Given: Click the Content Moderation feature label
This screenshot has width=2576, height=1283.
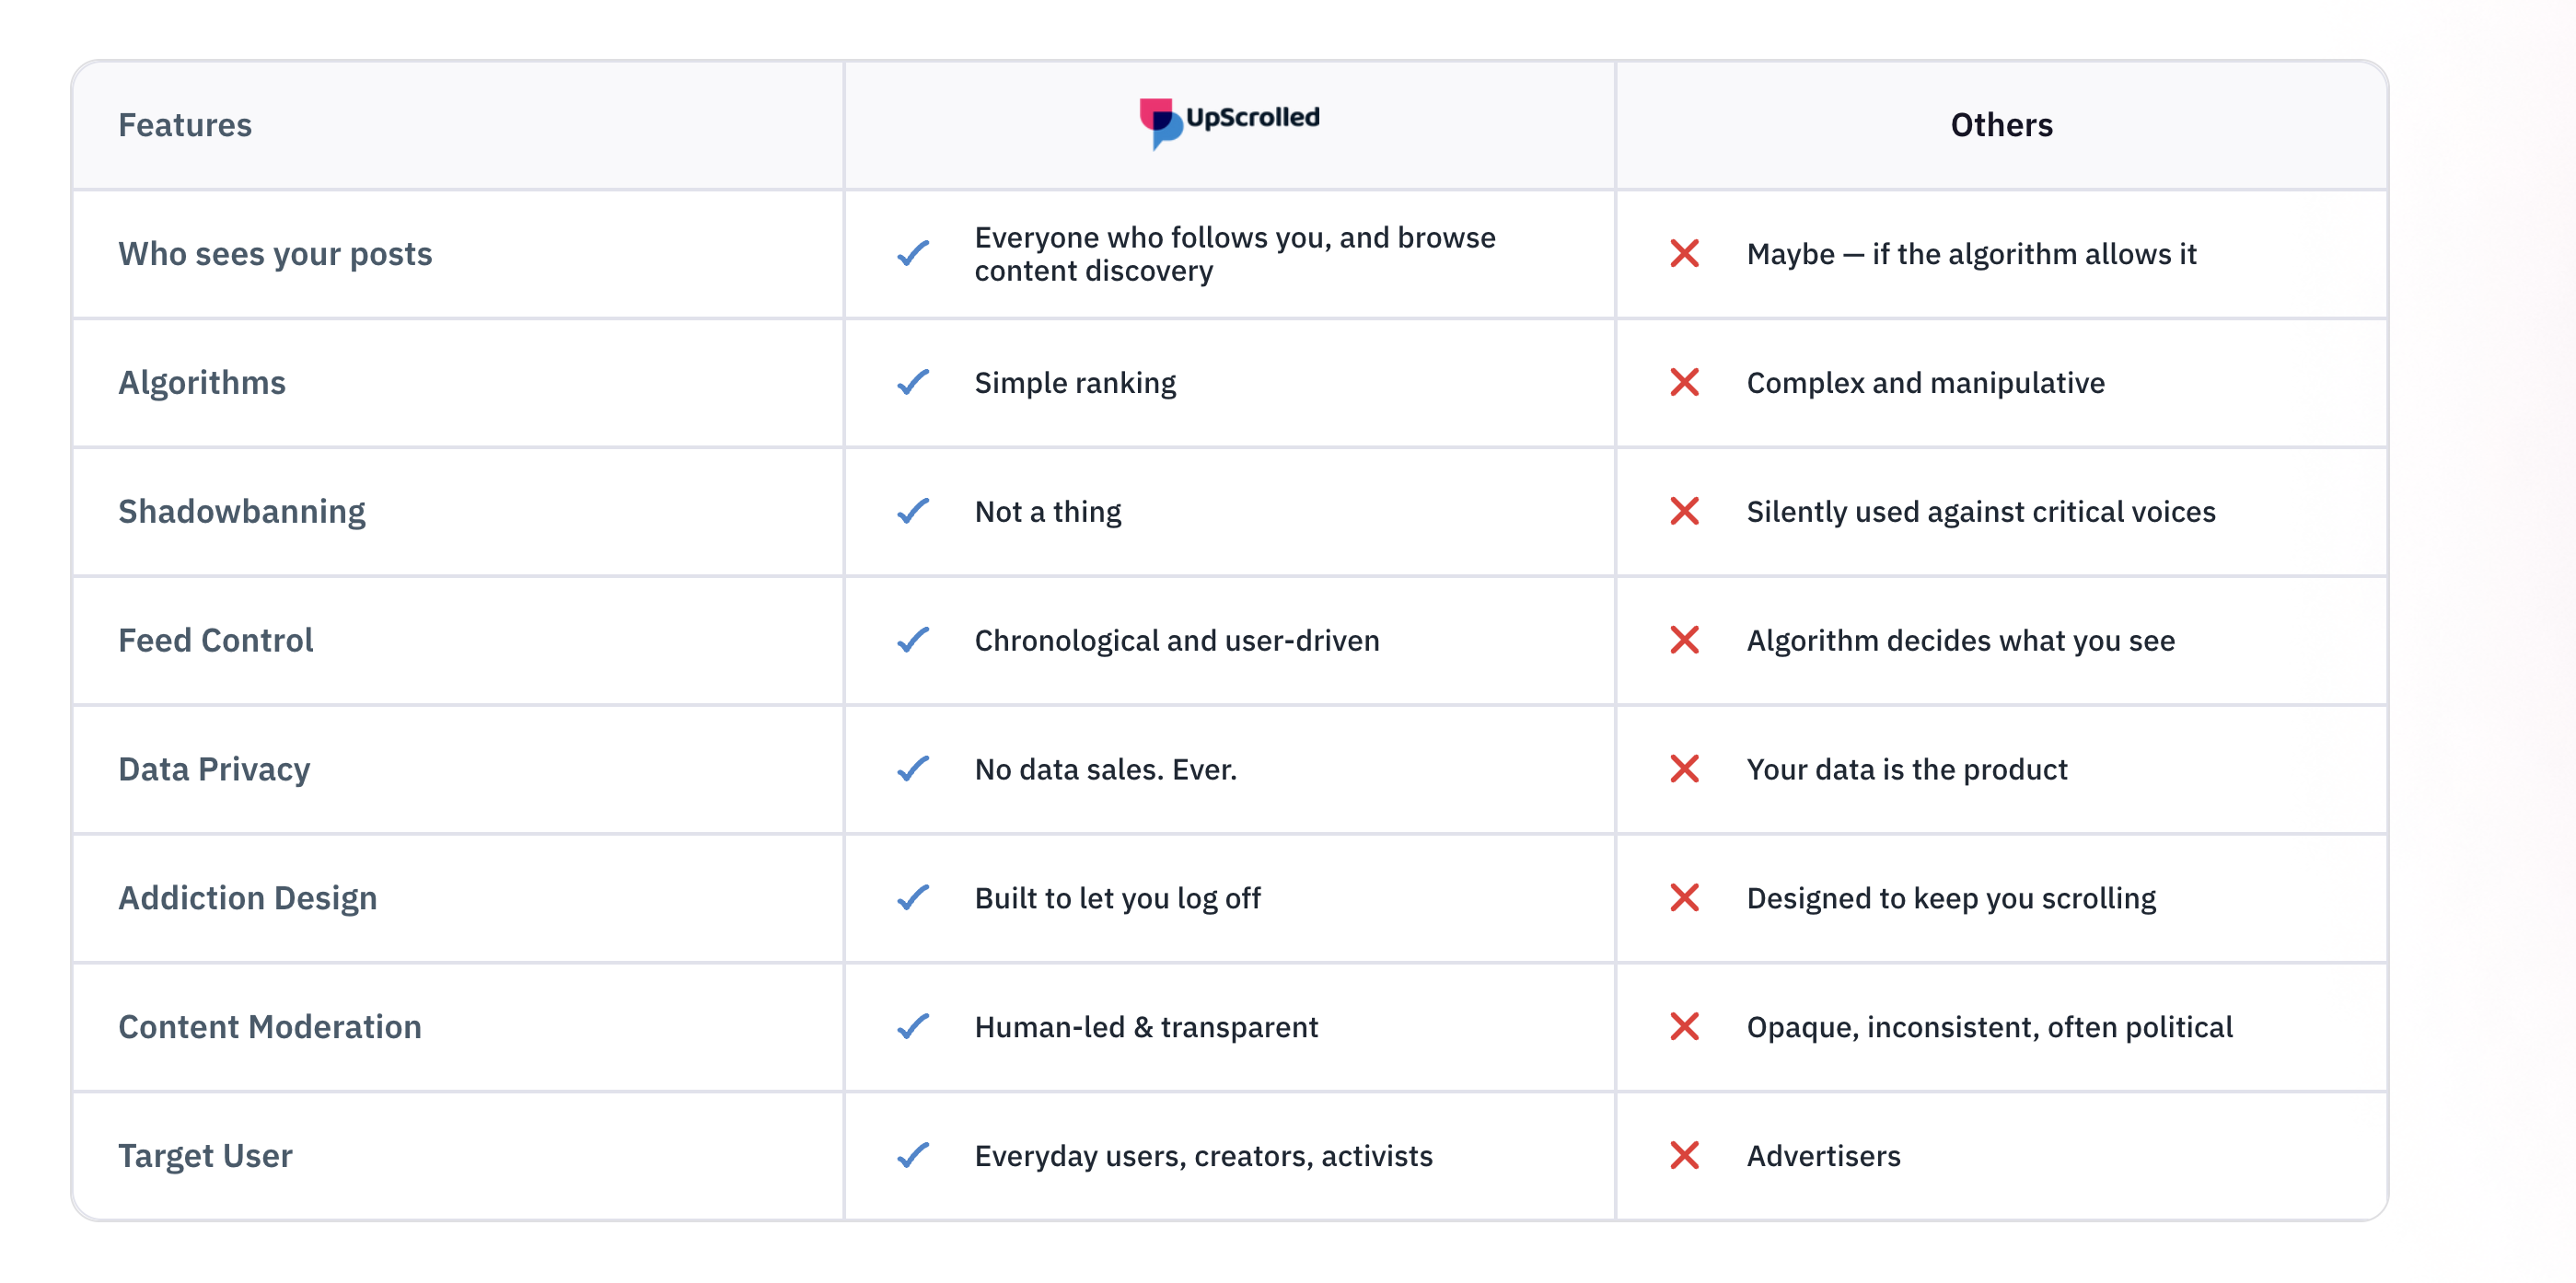Looking at the screenshot, I should [270, 1027].
